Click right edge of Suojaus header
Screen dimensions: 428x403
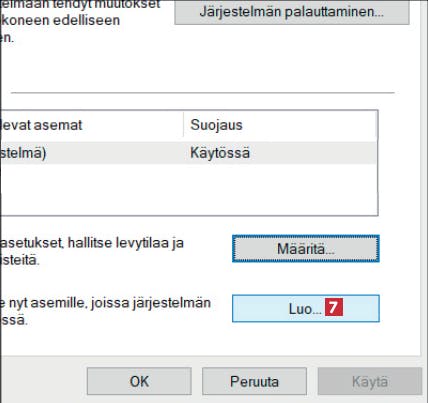pos(376,125)
